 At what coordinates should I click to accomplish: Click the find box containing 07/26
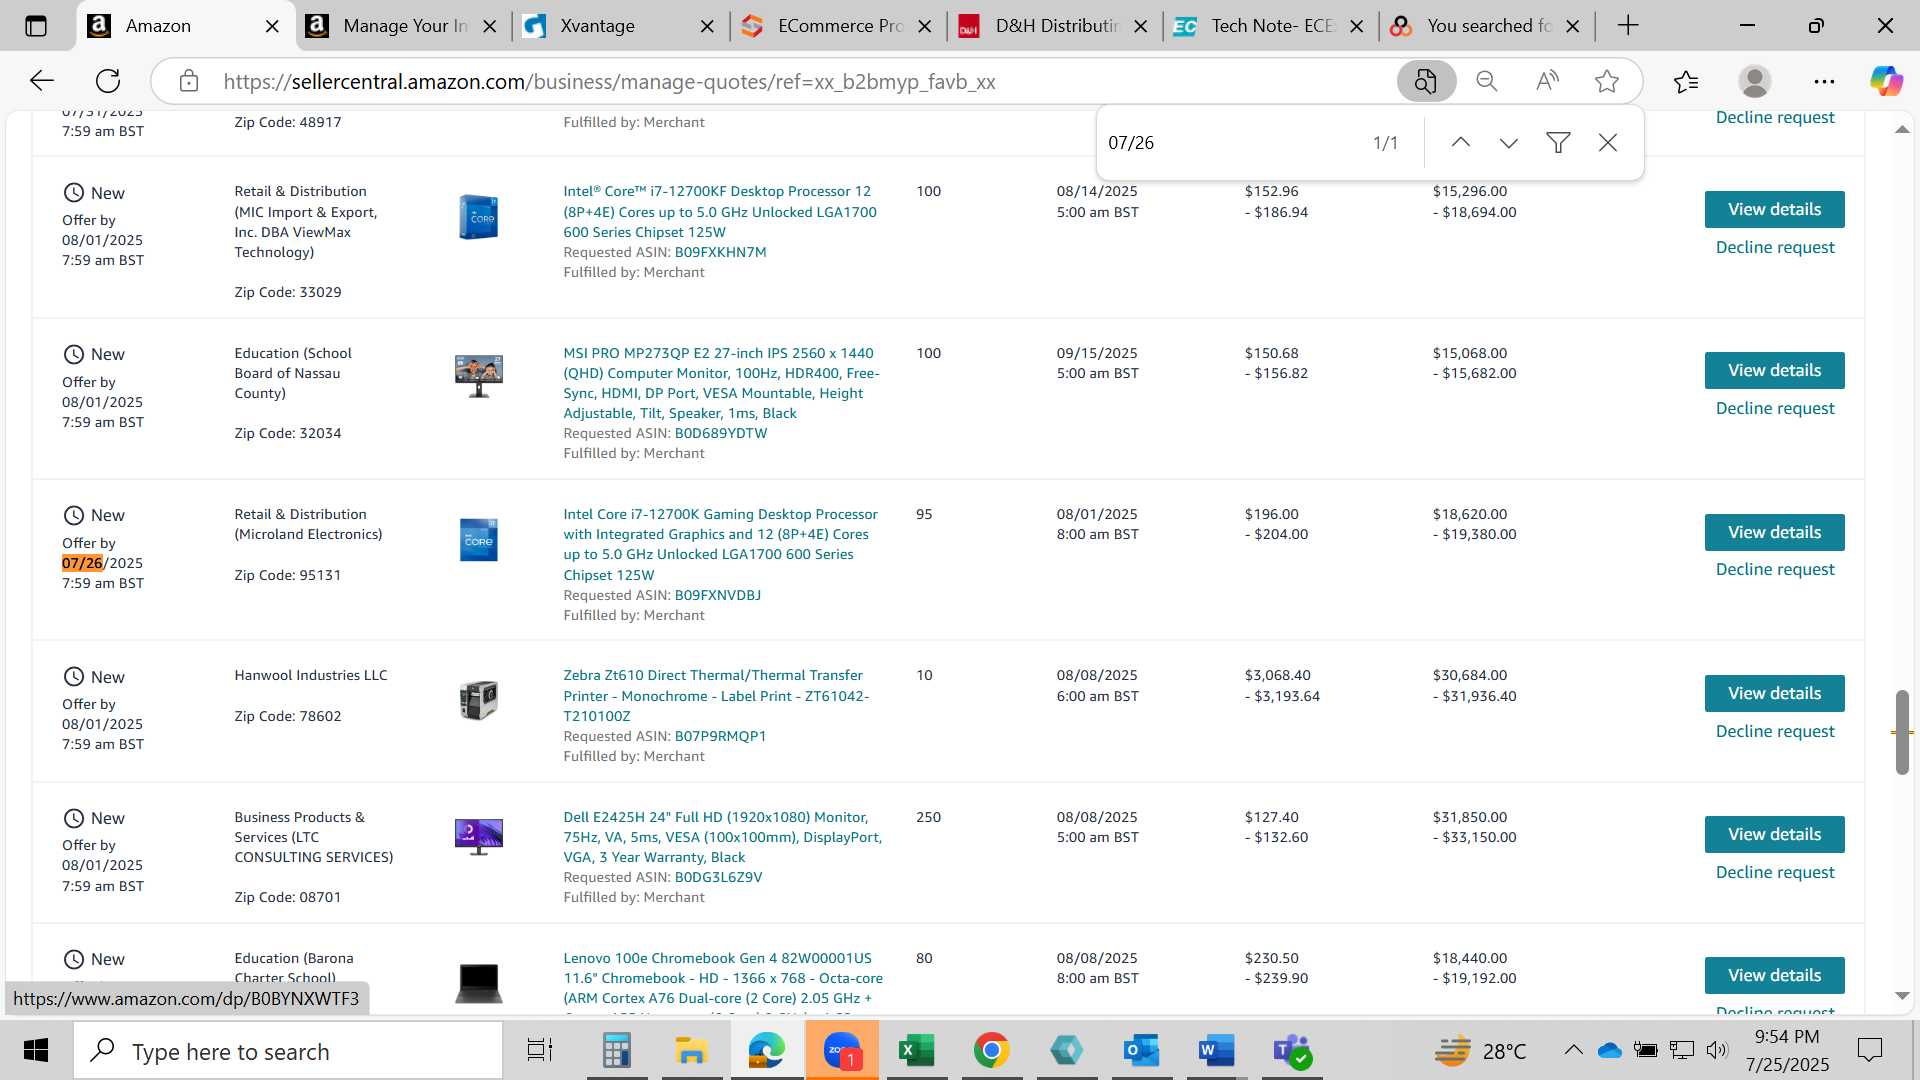tap(1230, 143)
